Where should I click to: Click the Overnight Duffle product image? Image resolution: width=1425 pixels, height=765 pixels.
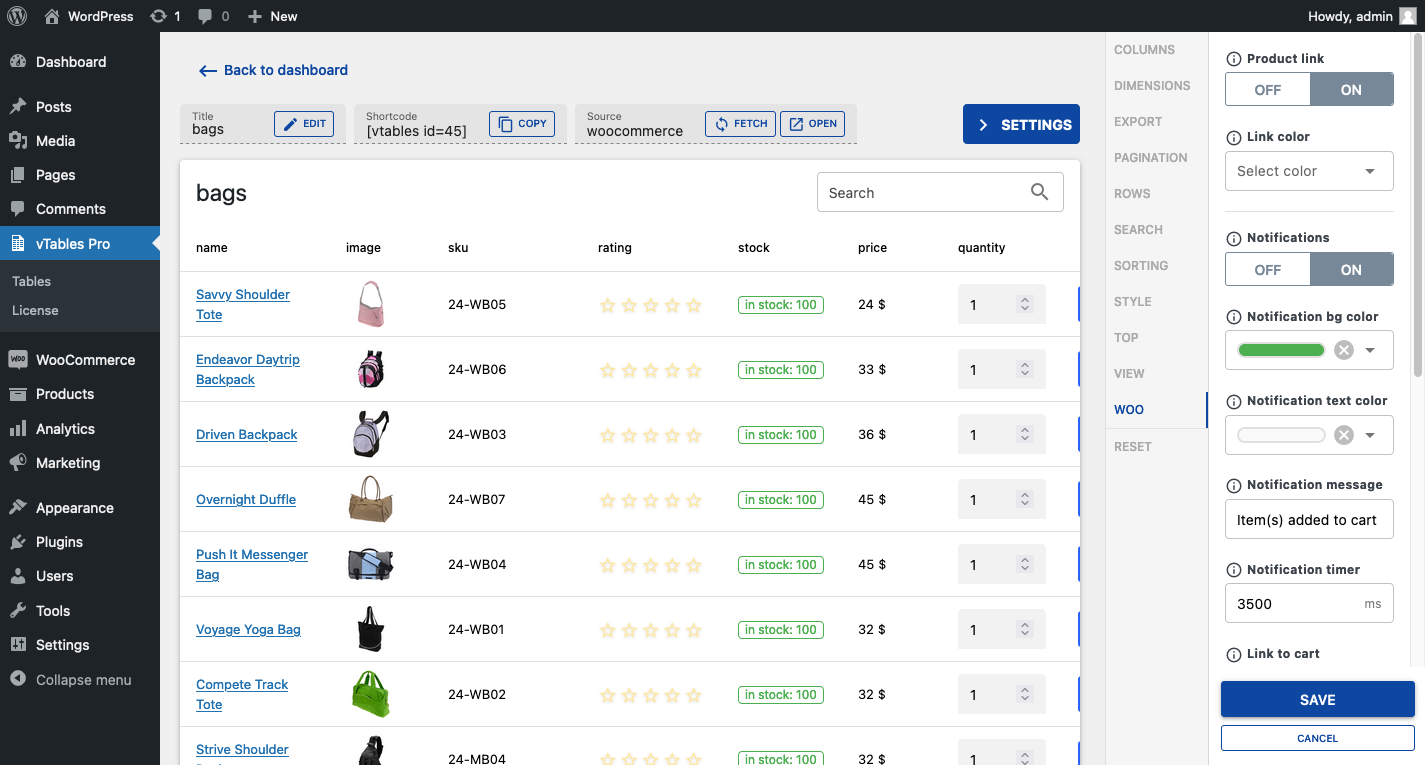tap(371, 499)
